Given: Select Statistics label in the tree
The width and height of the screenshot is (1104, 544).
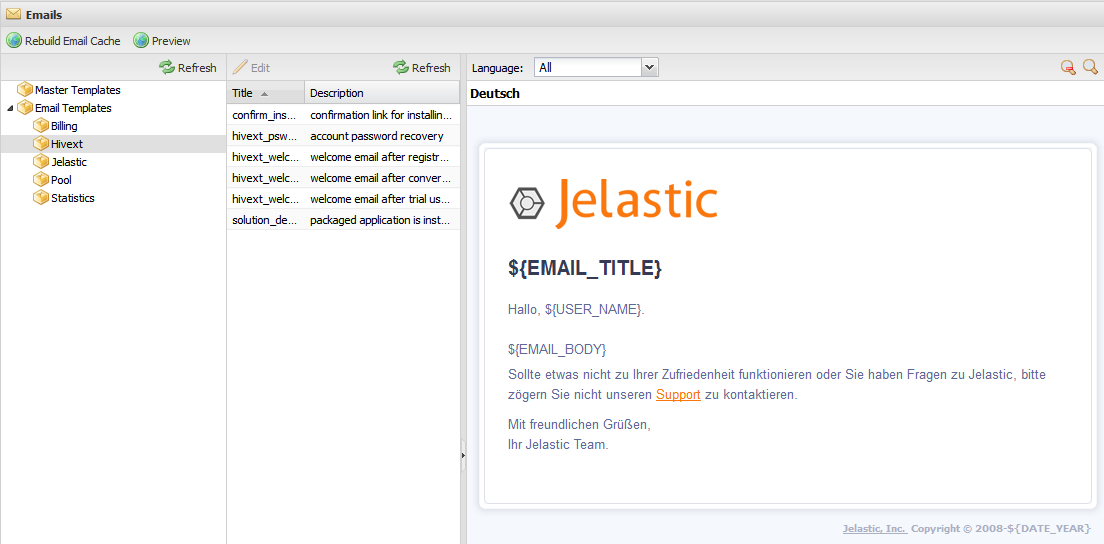Looking at the screenshot, I should [73, 198].
